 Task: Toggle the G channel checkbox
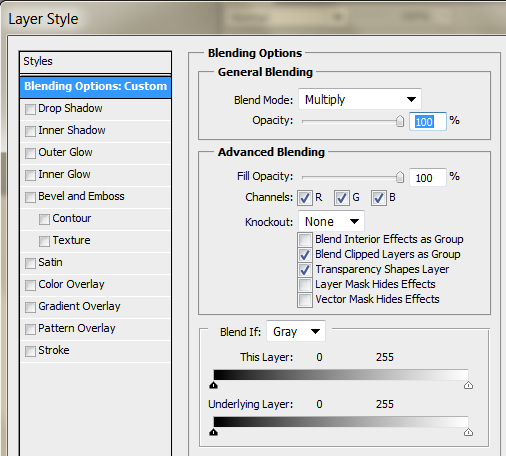tap(342, 198)
